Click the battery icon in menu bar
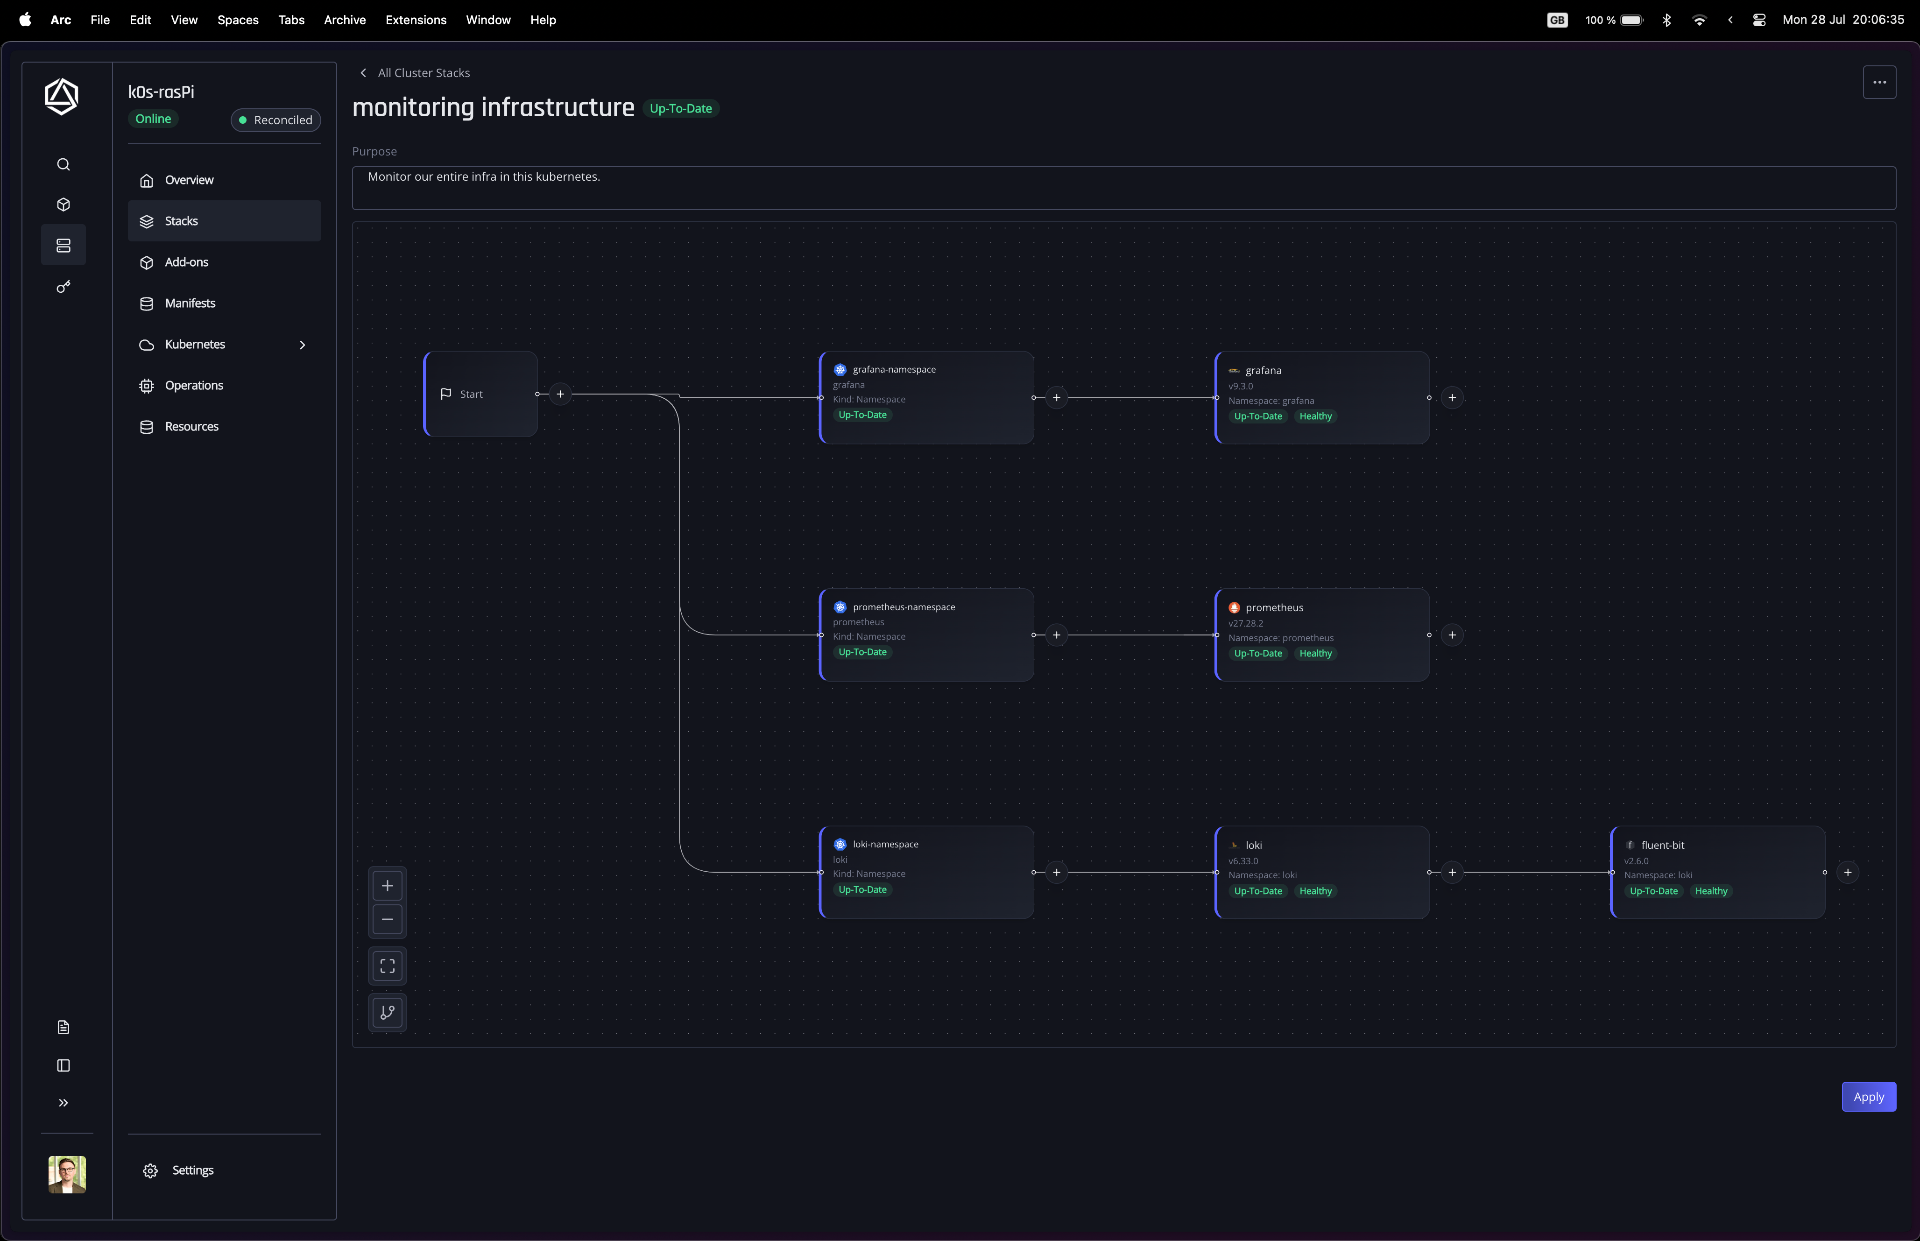 click(x=1632, y=20)
